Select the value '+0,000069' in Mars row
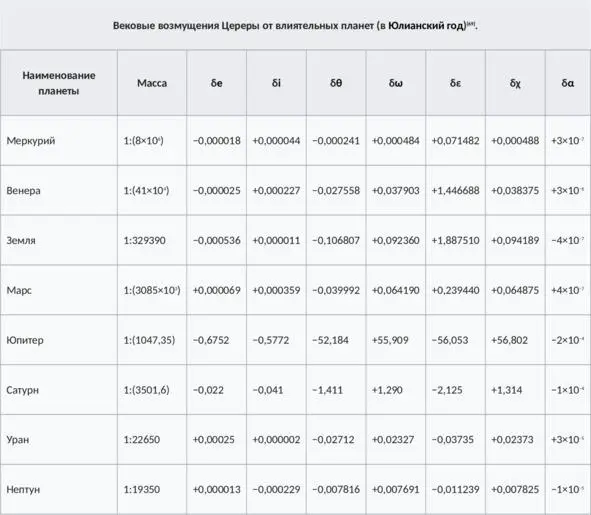Viewport: 591px width, 515px height. click(217, 290)
